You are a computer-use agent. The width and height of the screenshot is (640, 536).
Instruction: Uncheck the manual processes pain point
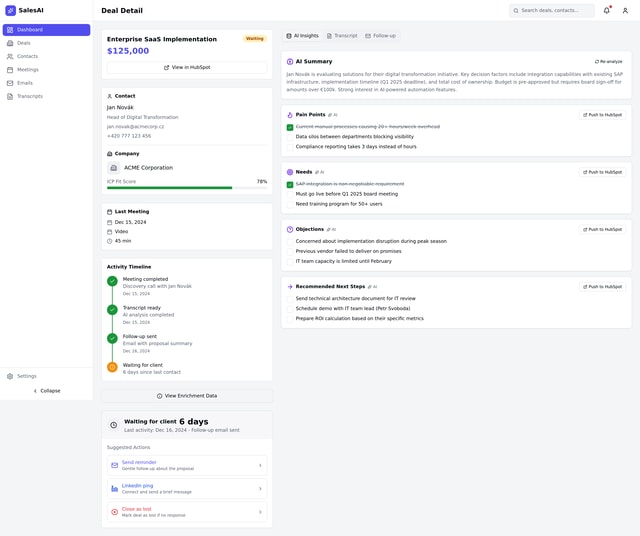point(290,127)
